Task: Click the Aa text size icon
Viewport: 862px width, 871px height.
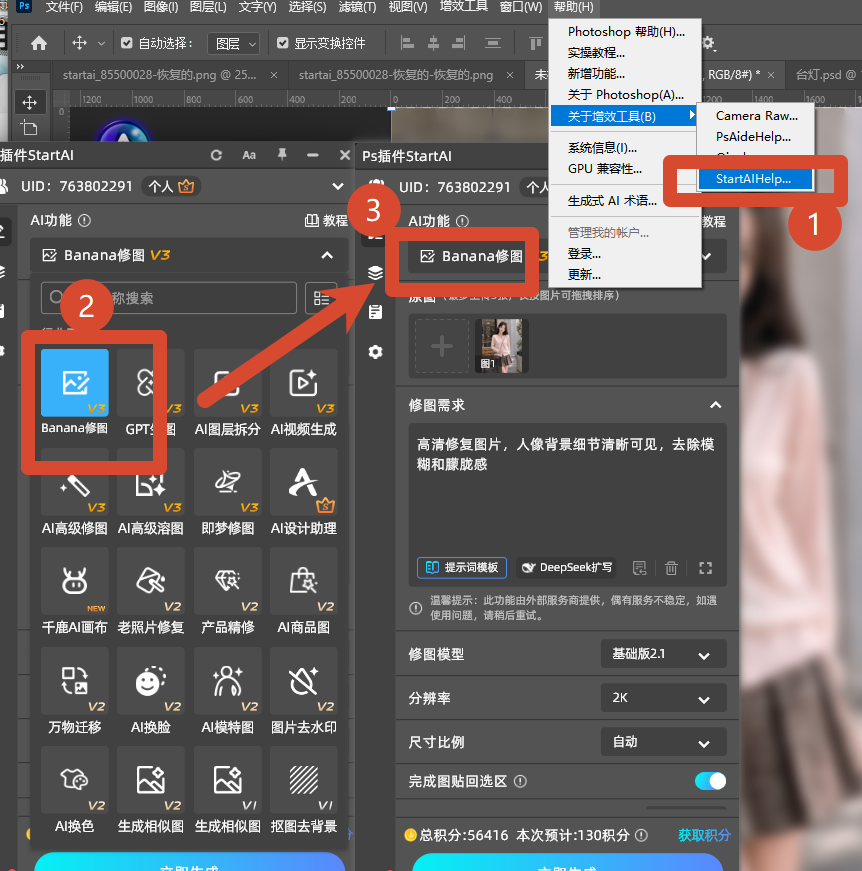Action: 249,156
